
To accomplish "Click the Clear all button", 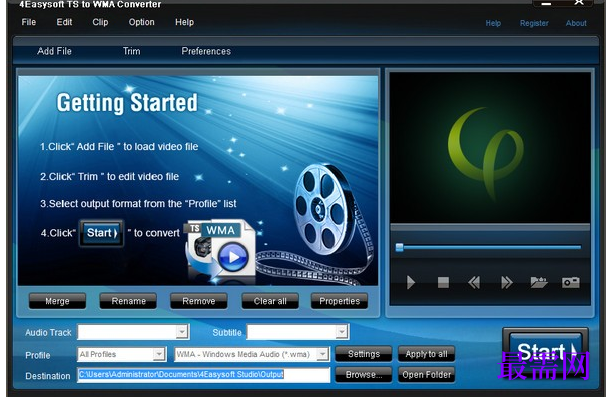I will (x=270, y=301).
